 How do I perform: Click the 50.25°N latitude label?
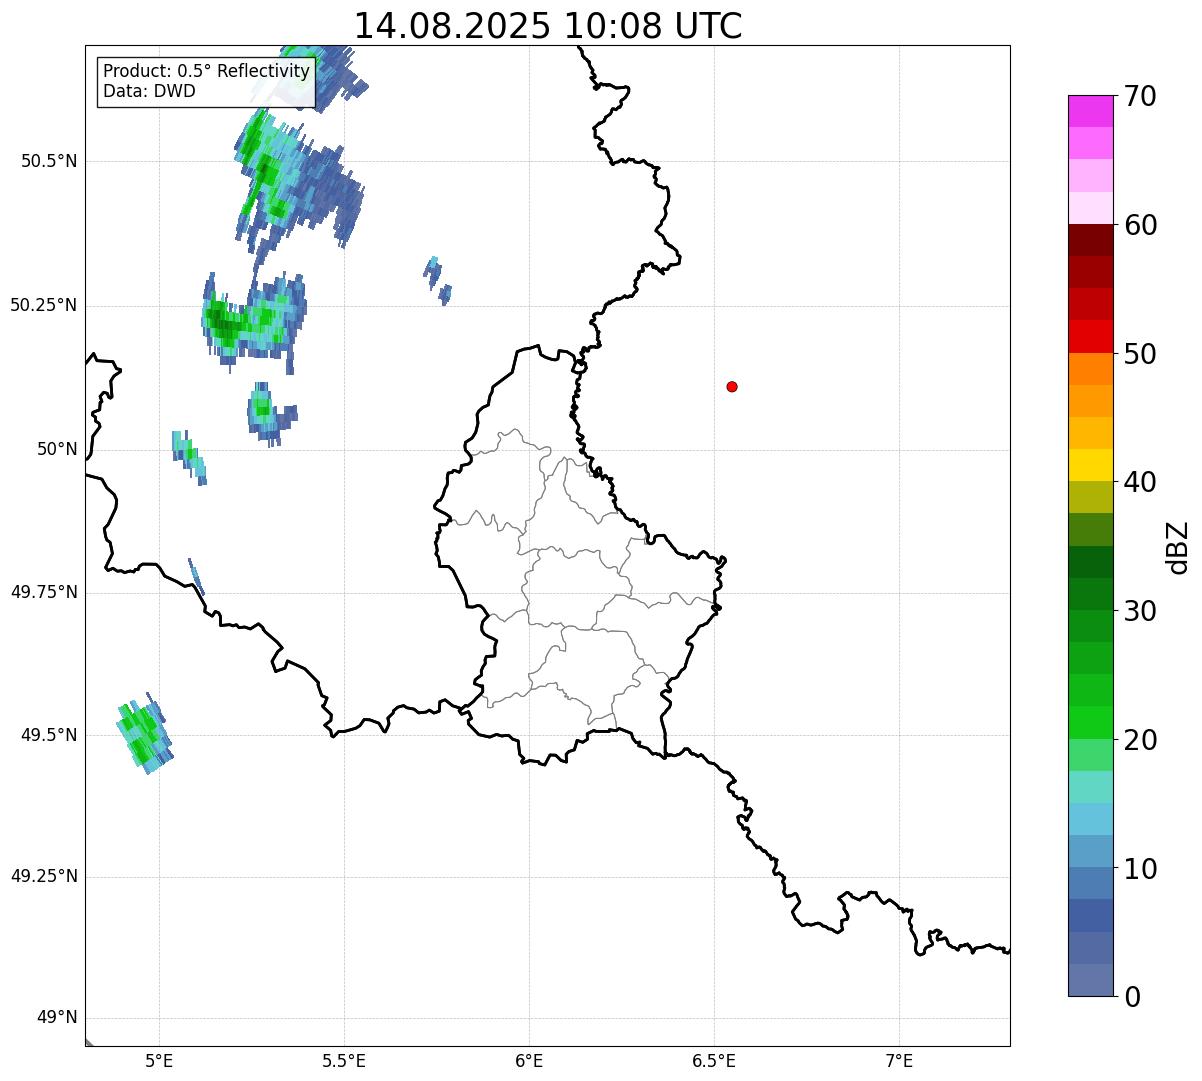coord(43,306)
